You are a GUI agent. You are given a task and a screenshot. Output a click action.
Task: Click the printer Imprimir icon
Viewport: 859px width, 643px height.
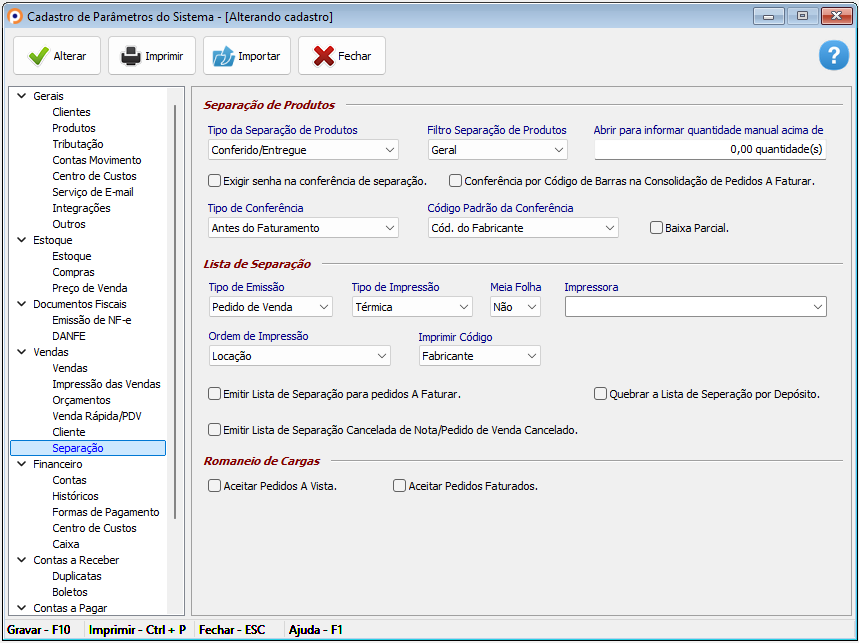[x=131, y=56]
